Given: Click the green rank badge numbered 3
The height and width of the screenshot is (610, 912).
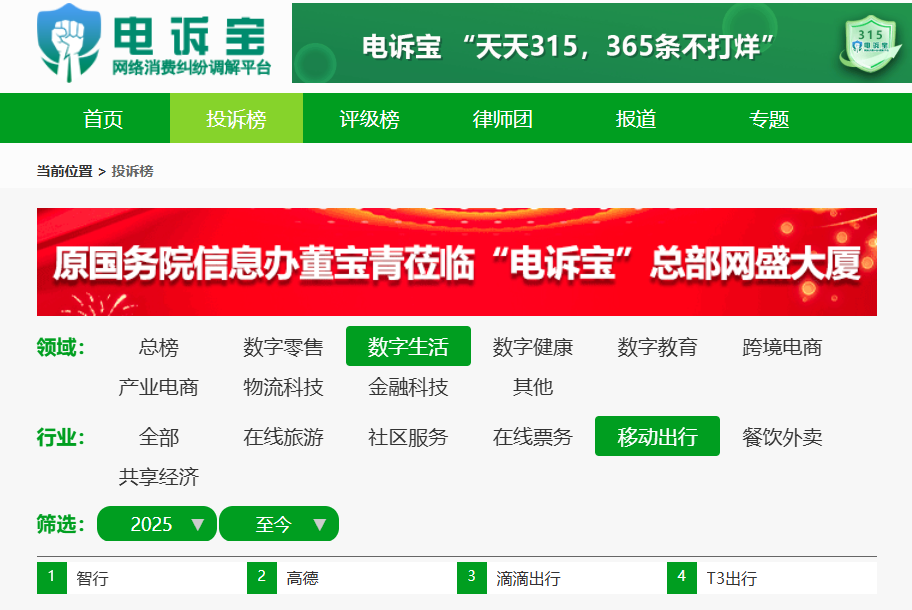Looking at the screenshot, I should point(472,577).
